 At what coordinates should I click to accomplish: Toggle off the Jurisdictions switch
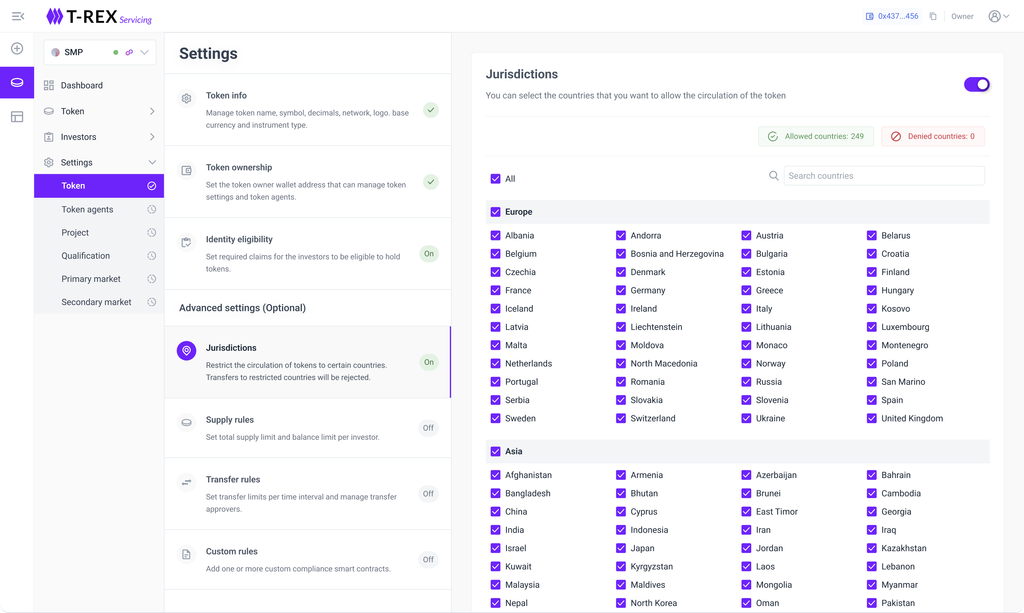[976, 84]
